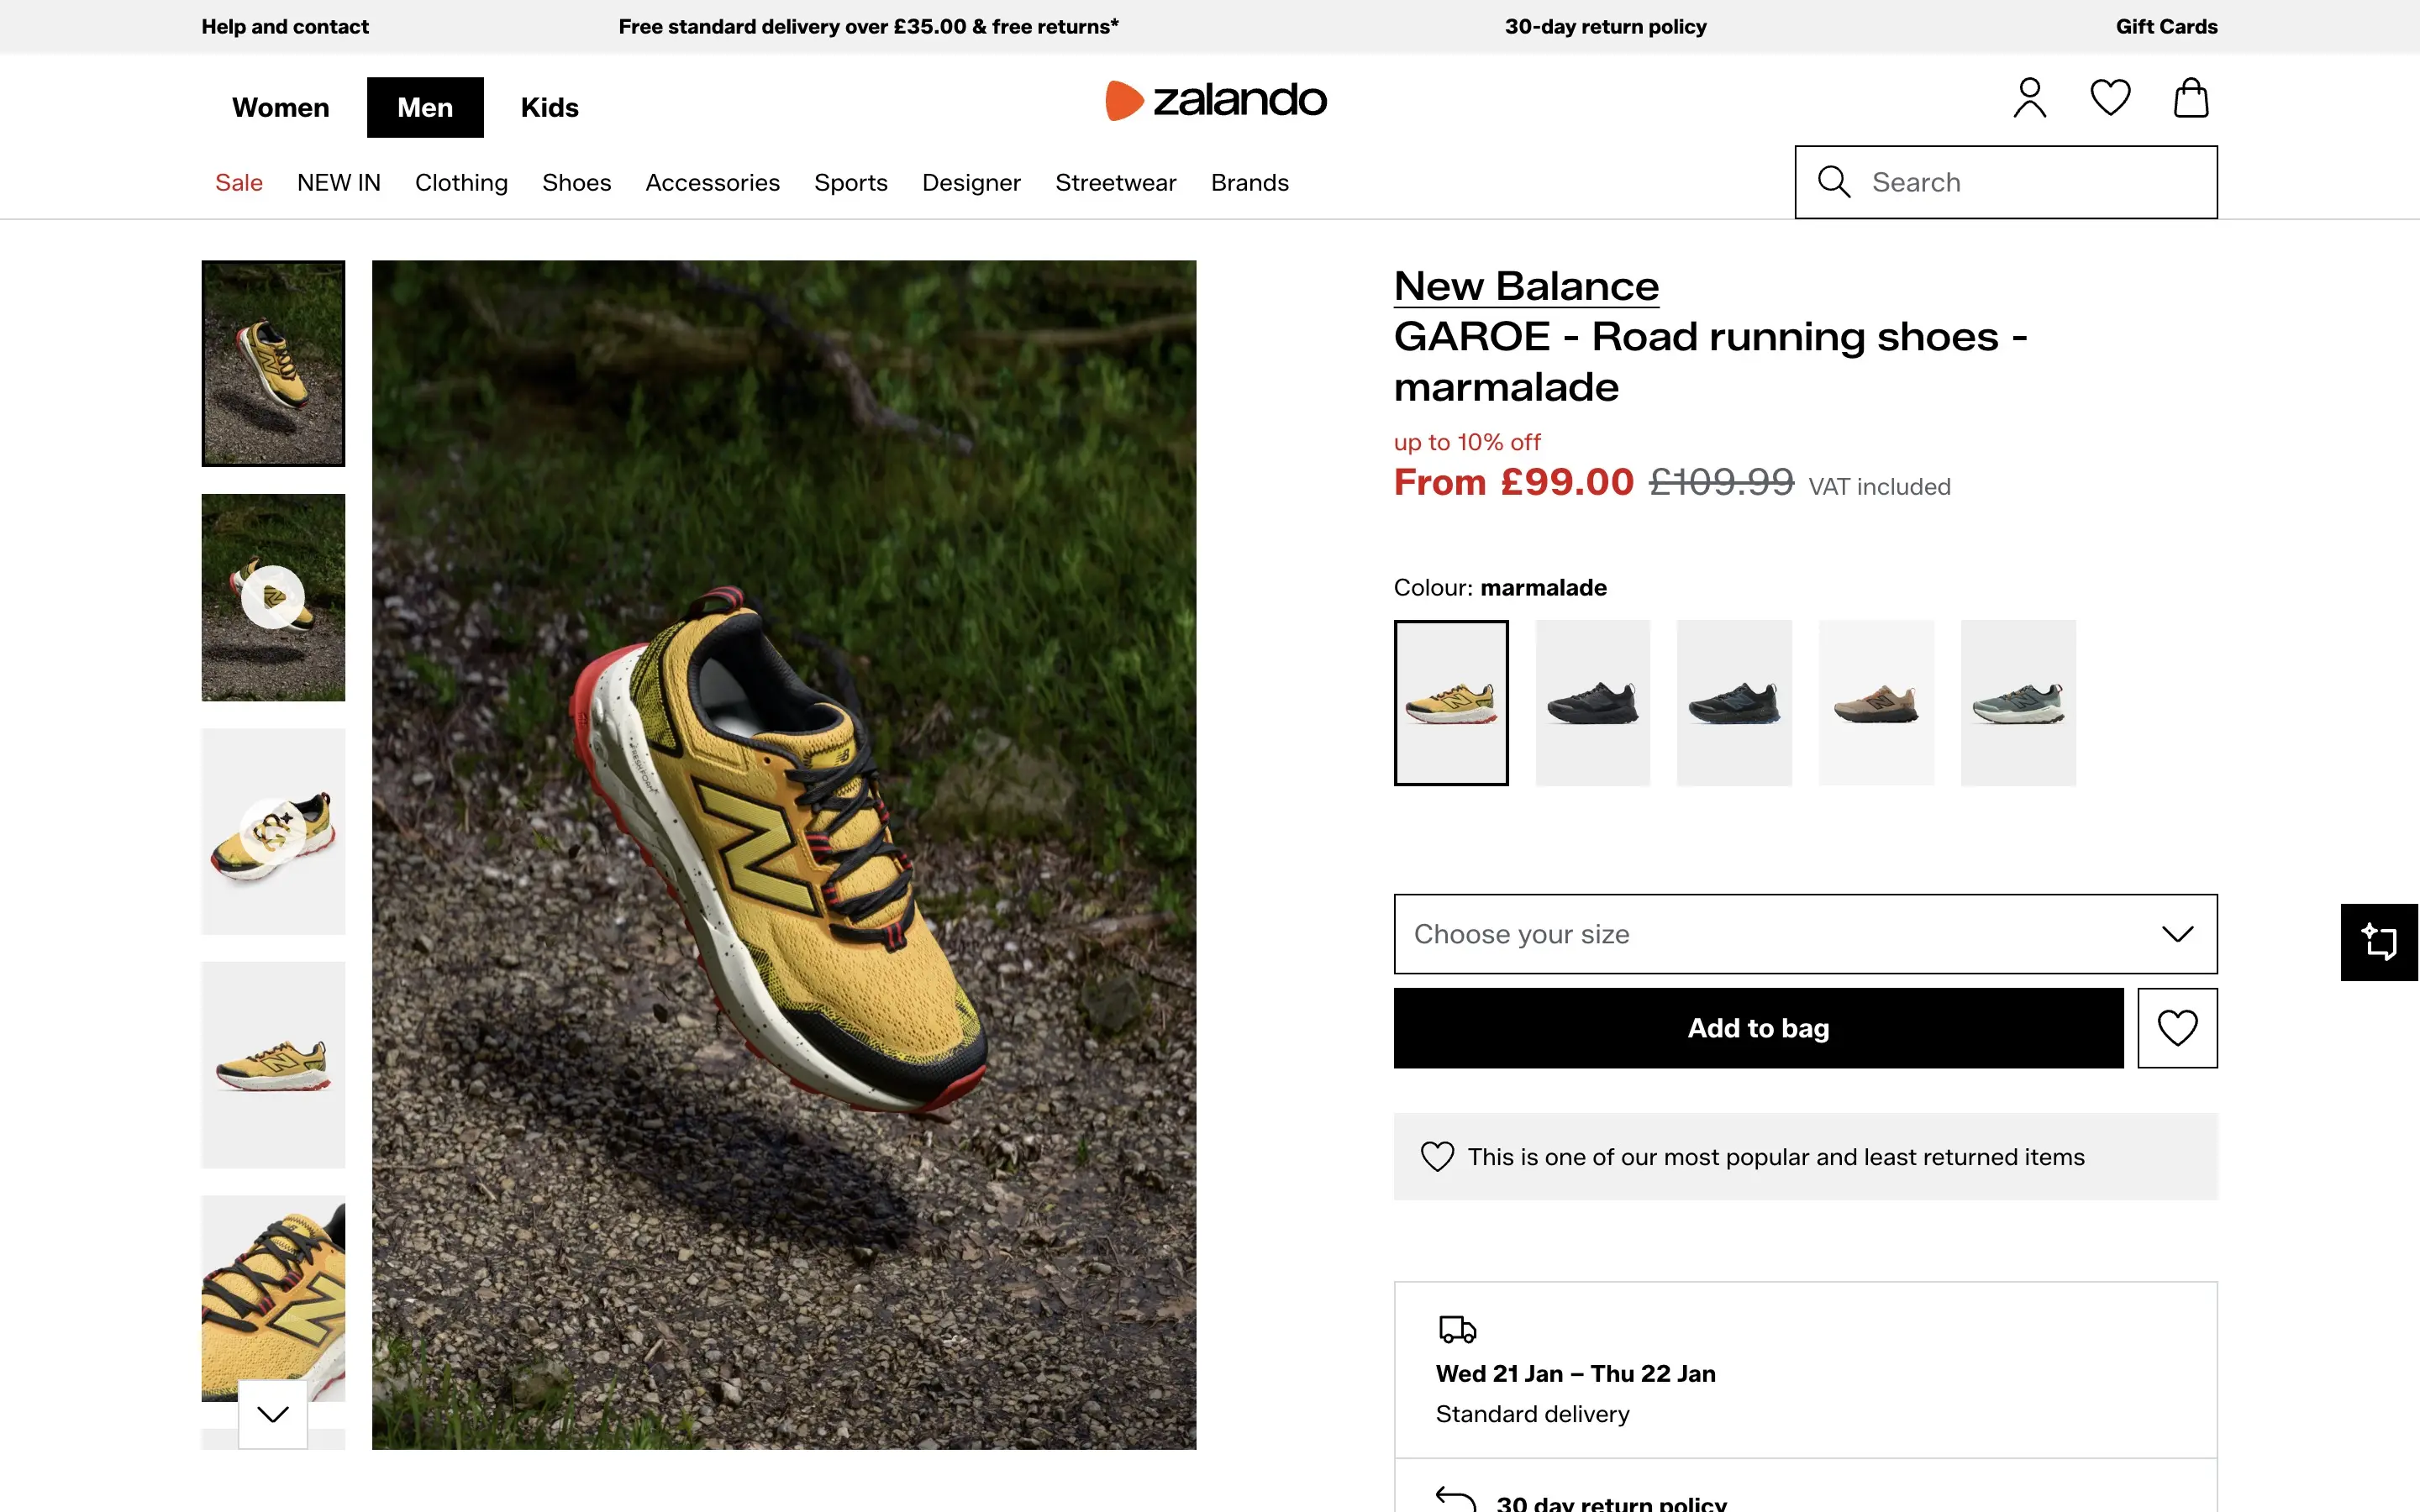Open the New Balance brand page
This screenshot has width=2420, height=1512.
[1525, 286]
